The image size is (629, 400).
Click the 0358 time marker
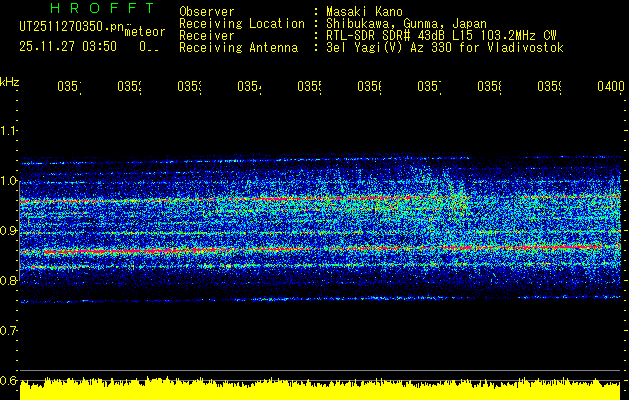click(x=489, y=87)
